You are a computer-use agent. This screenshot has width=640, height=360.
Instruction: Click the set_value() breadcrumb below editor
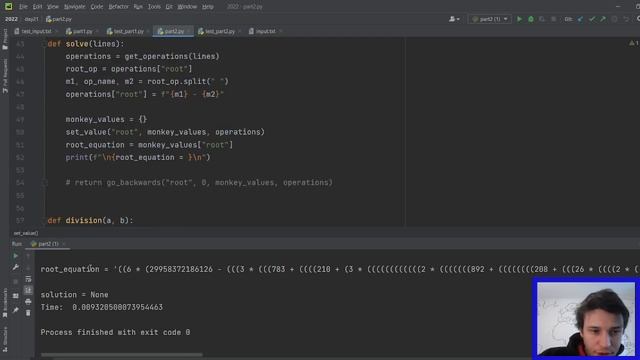tap(26, 233)
